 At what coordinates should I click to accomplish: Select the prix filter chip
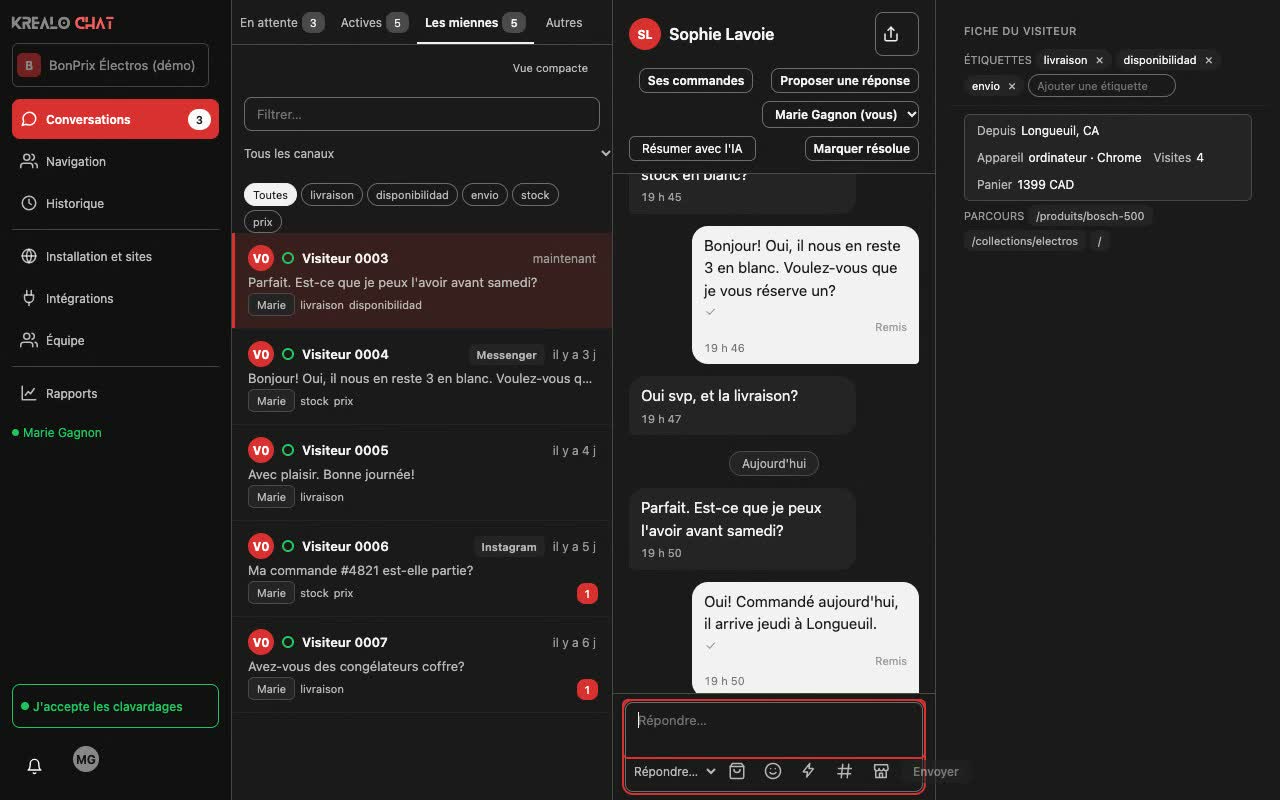pos(262,222)
